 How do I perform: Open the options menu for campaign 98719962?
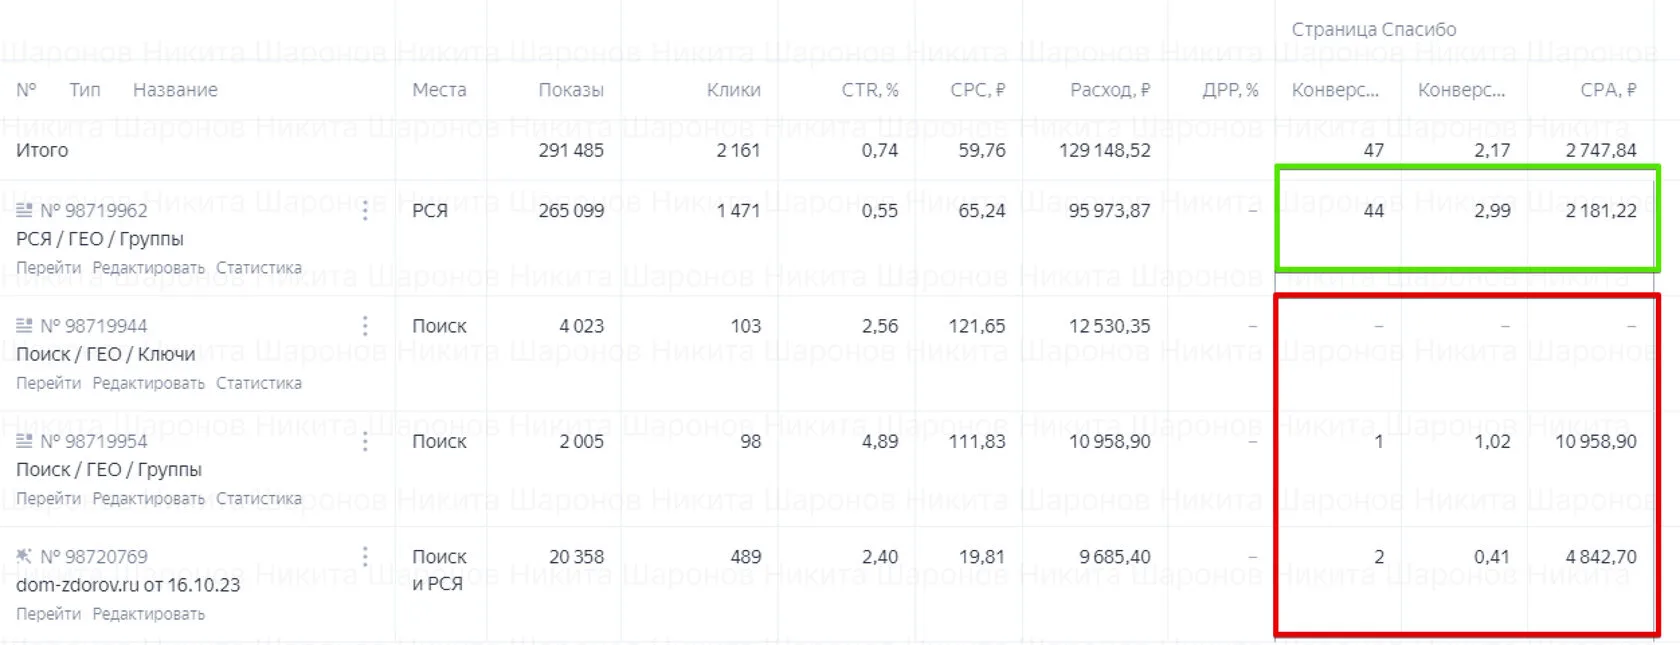(x=365, y=210)
